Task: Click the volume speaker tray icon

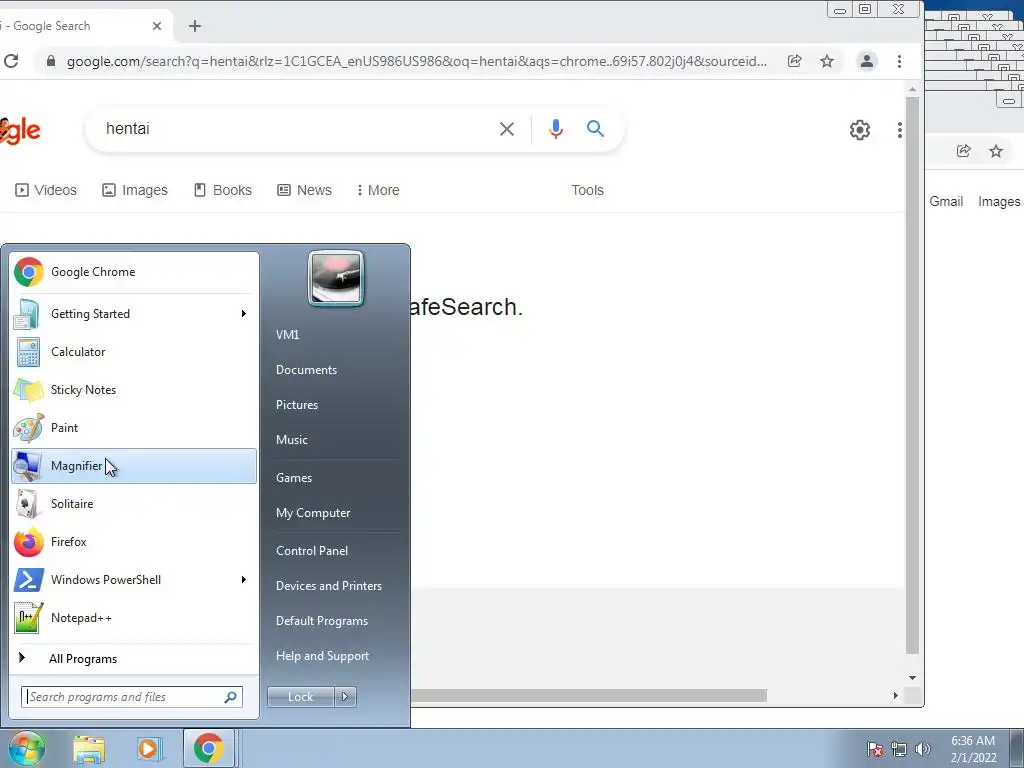Action: [922, 749]
